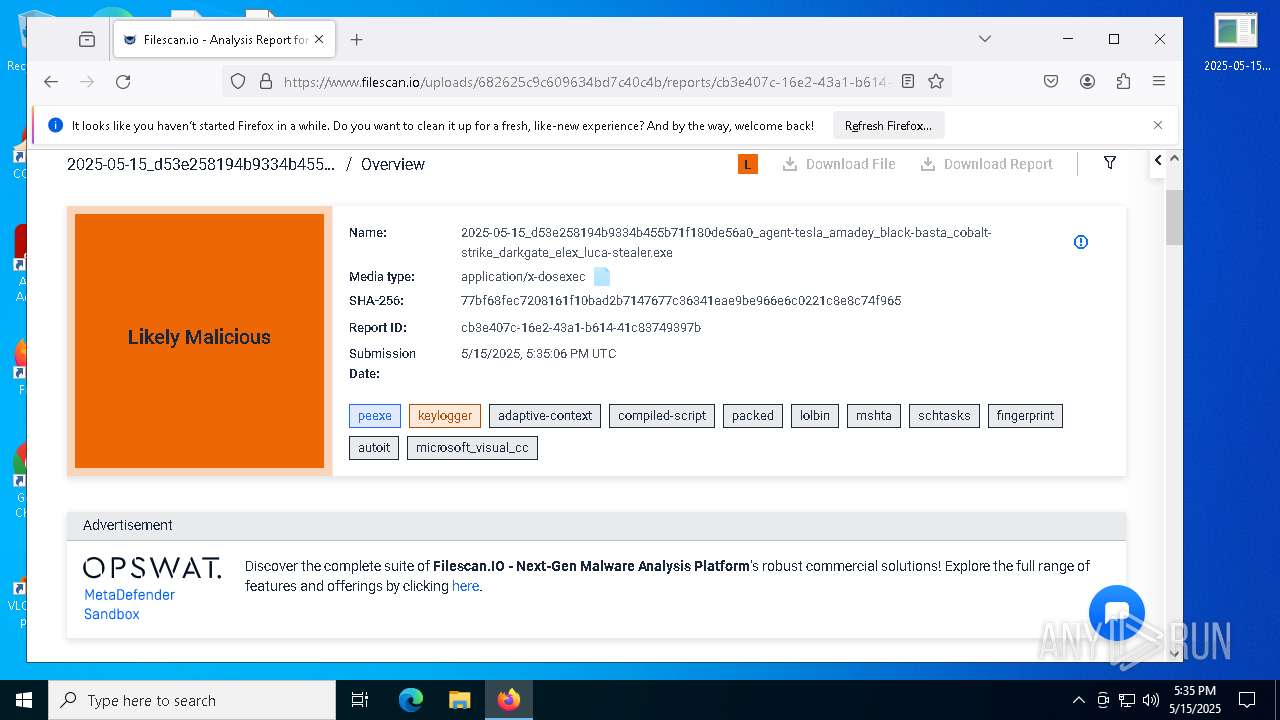The width and height of the screenshot is (1280, 720).
Task: Open a new tab with plus icon
Action: [x=356, y=39]
